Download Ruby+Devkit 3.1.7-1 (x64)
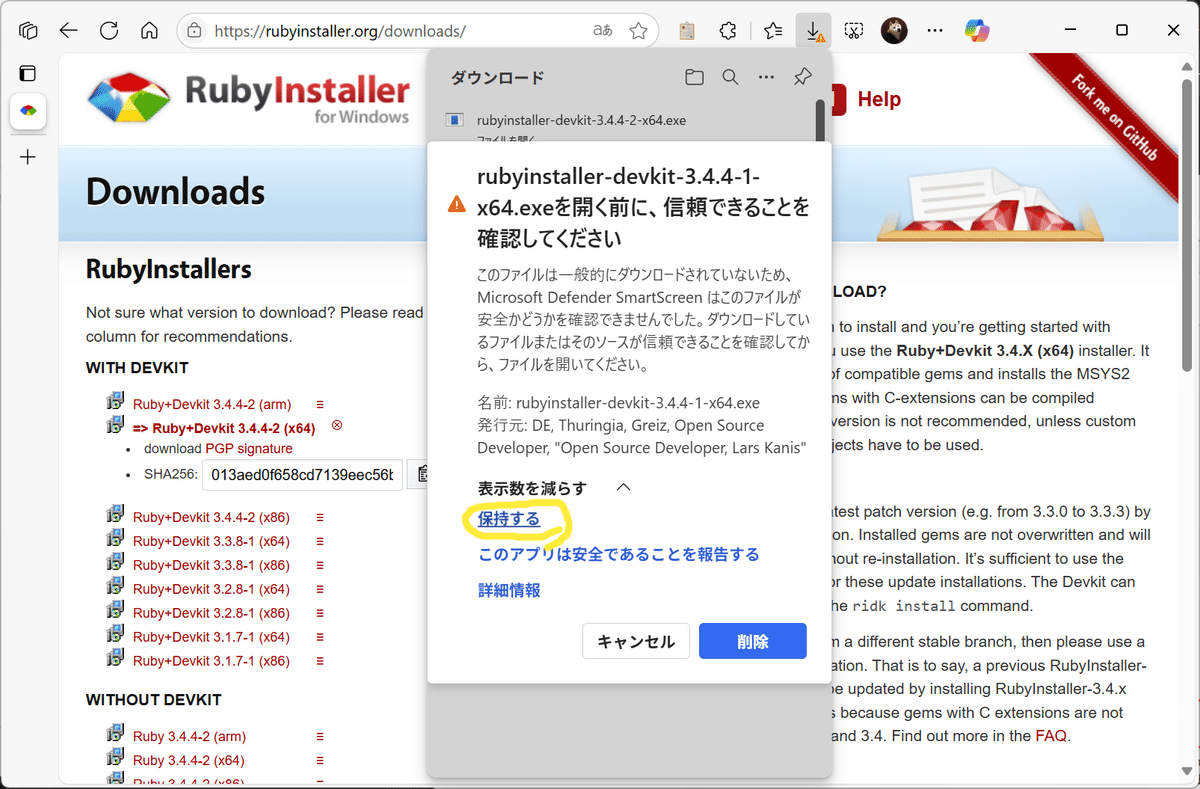 (211, 637)
